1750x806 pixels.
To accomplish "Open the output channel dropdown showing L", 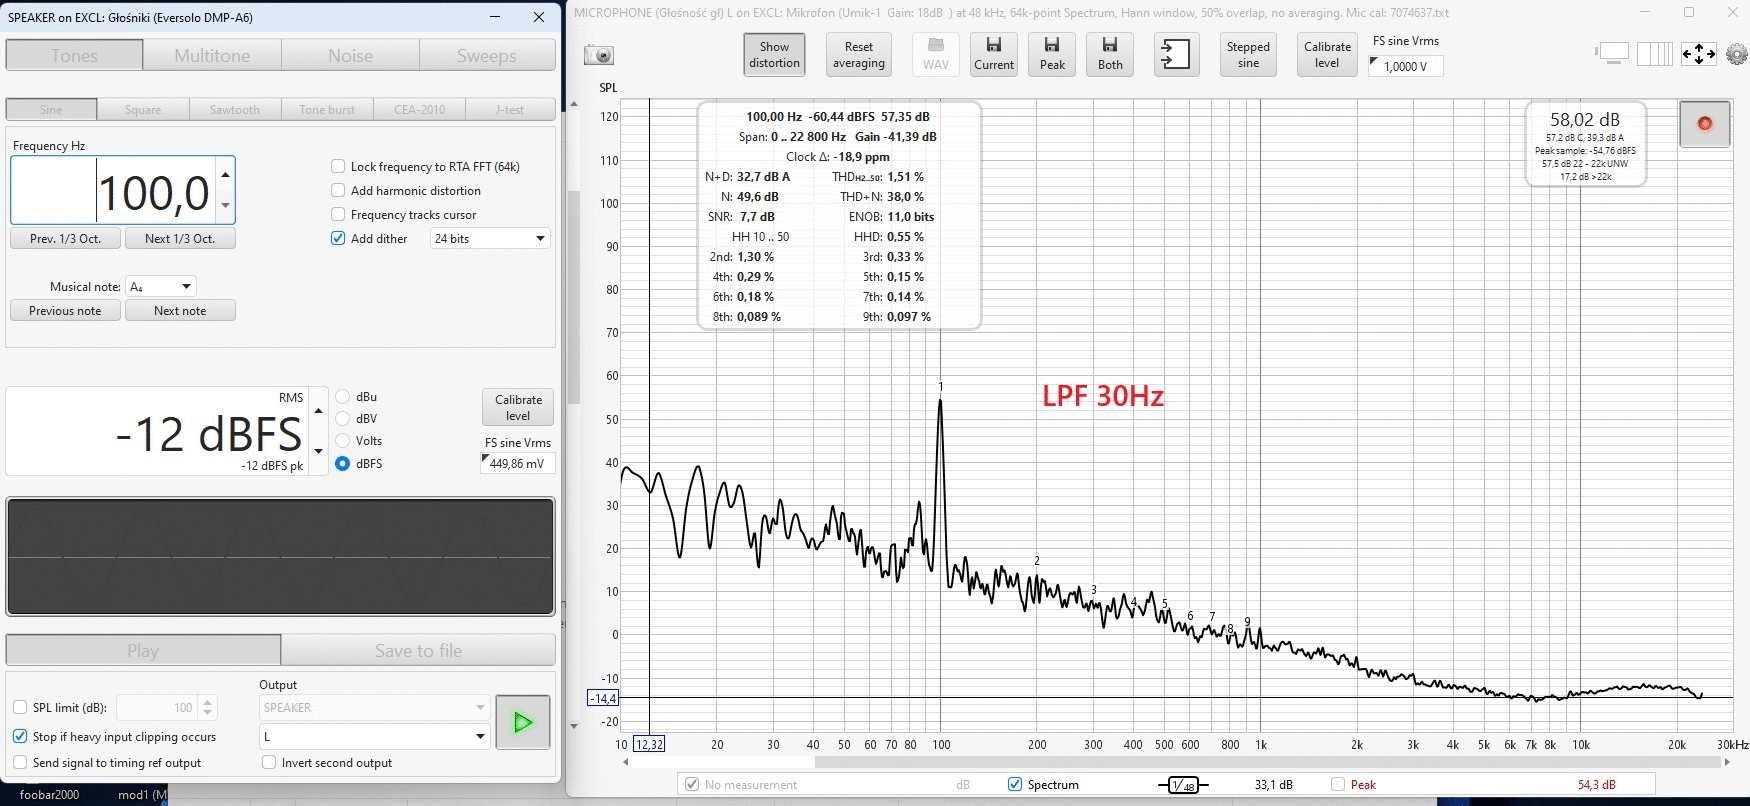I will pos(374,737).
